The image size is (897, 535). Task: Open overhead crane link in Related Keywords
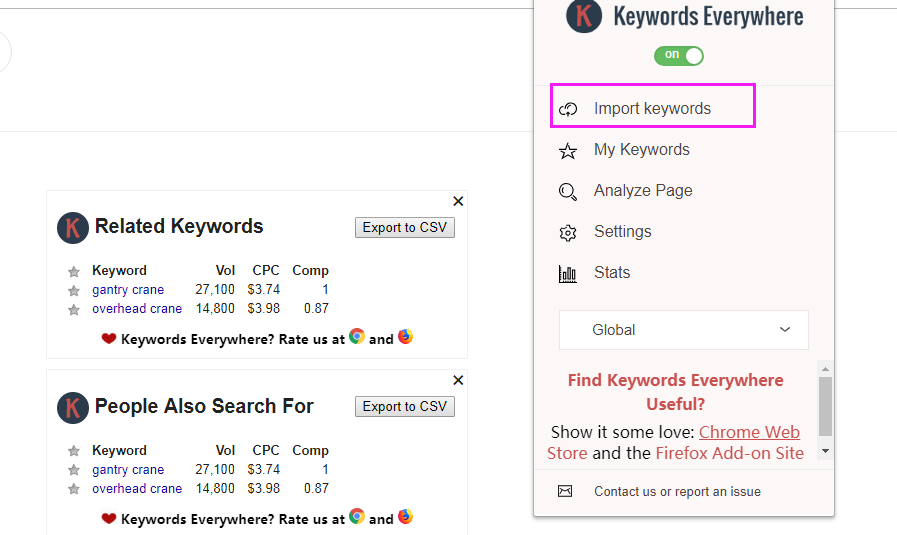(137, 309)
